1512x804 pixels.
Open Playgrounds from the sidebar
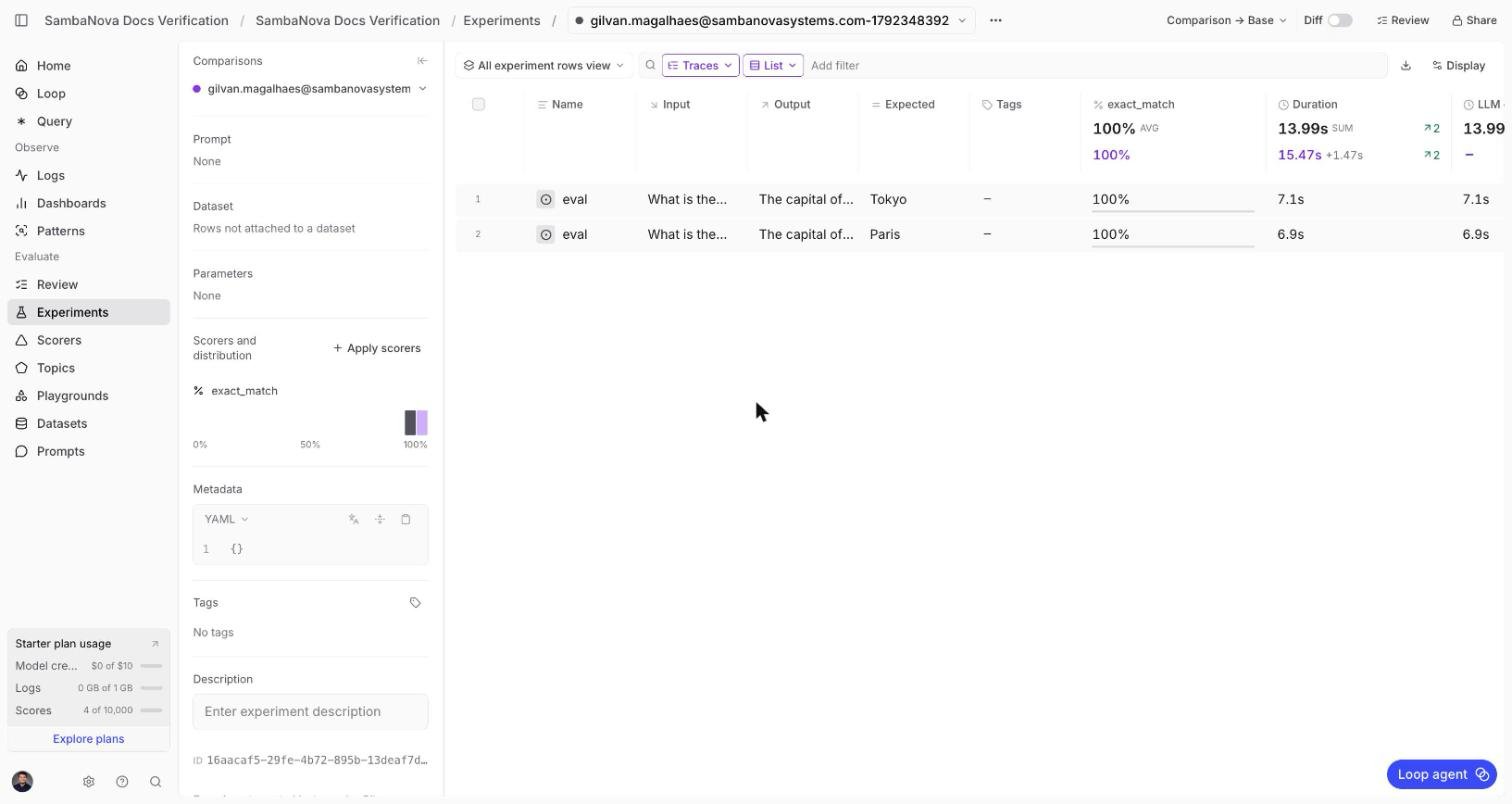[88, 396]
